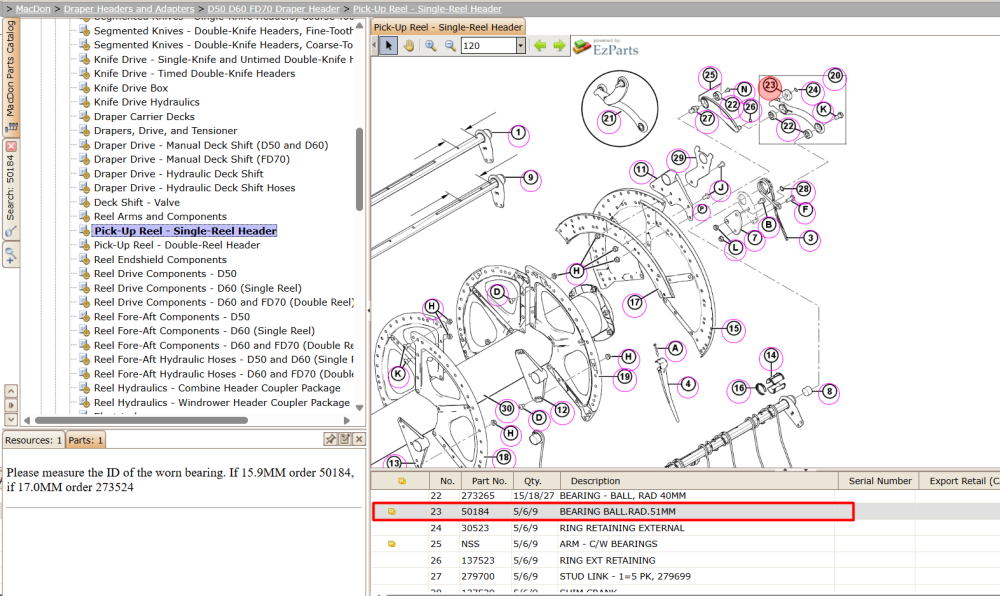Image resolution: width=1000 pixels, height=596 pixels.
Task: Click page icon beside Draper Drive - Hydraulic Deck Shift
Action: (84, 173)
